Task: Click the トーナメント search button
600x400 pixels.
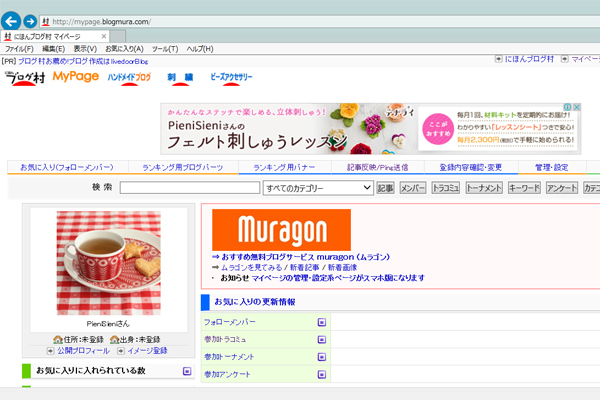Action: point(484,188)
